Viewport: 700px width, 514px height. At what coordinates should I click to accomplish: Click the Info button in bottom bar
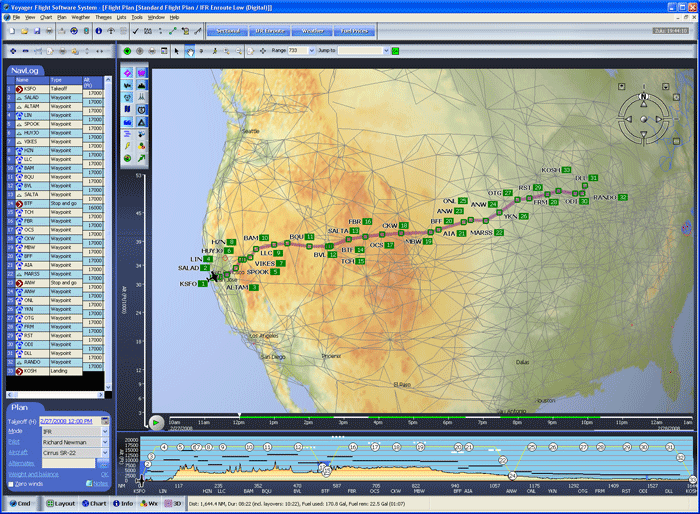123,504
